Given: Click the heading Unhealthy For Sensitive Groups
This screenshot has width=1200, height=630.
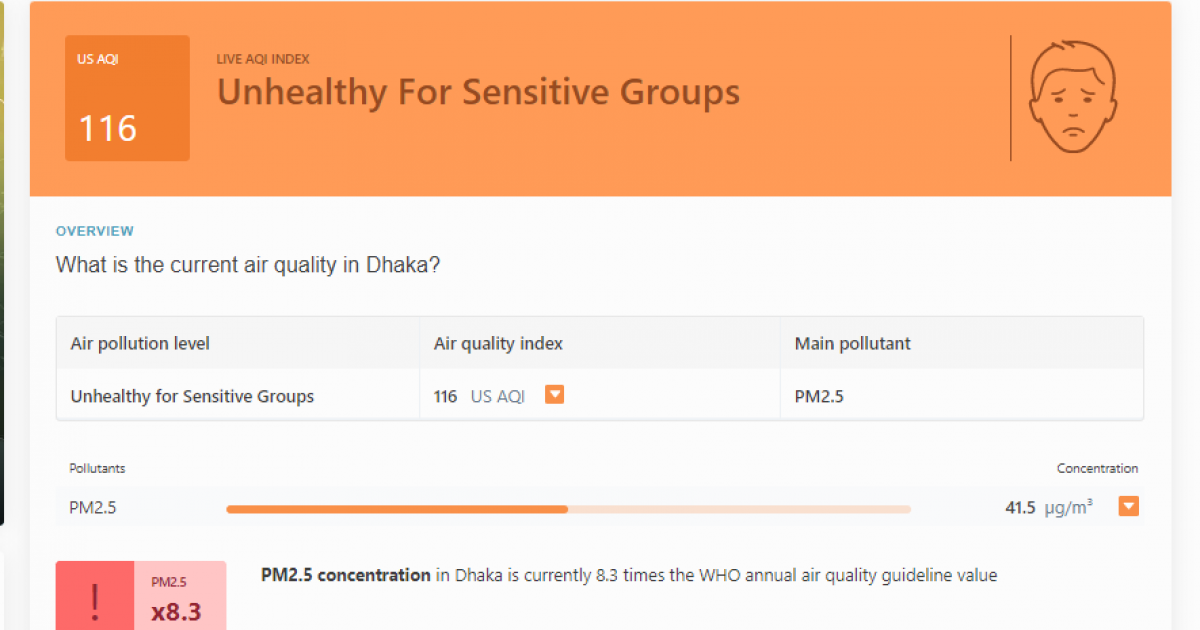Looking at the screenshot, I should 478,92.
